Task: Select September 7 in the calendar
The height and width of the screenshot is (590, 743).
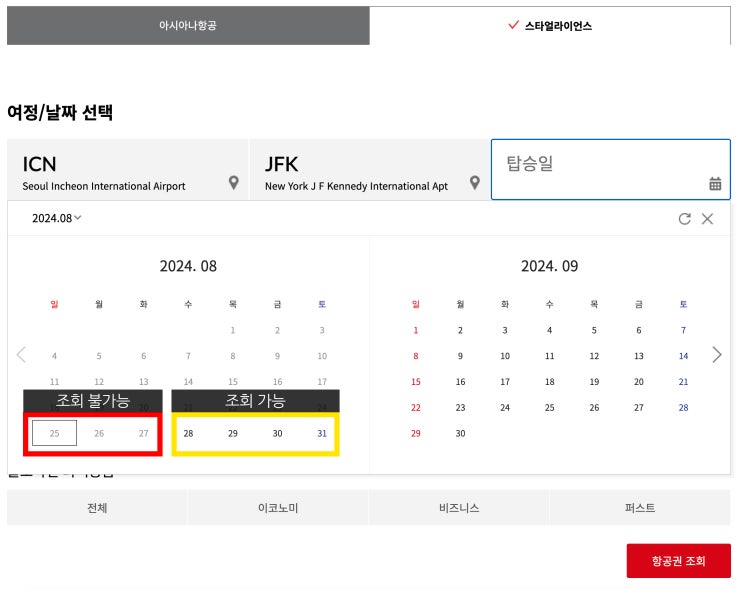Action: (x=683, y=330)
